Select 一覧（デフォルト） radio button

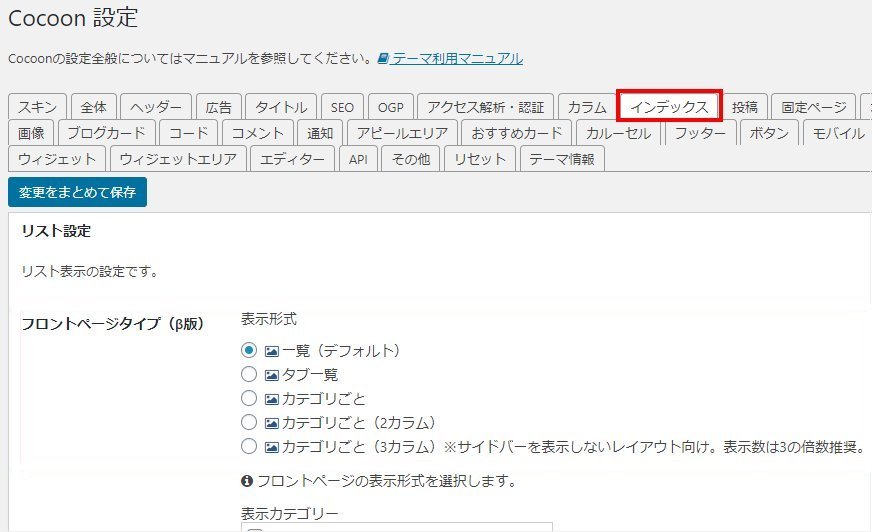coord(249,350)
